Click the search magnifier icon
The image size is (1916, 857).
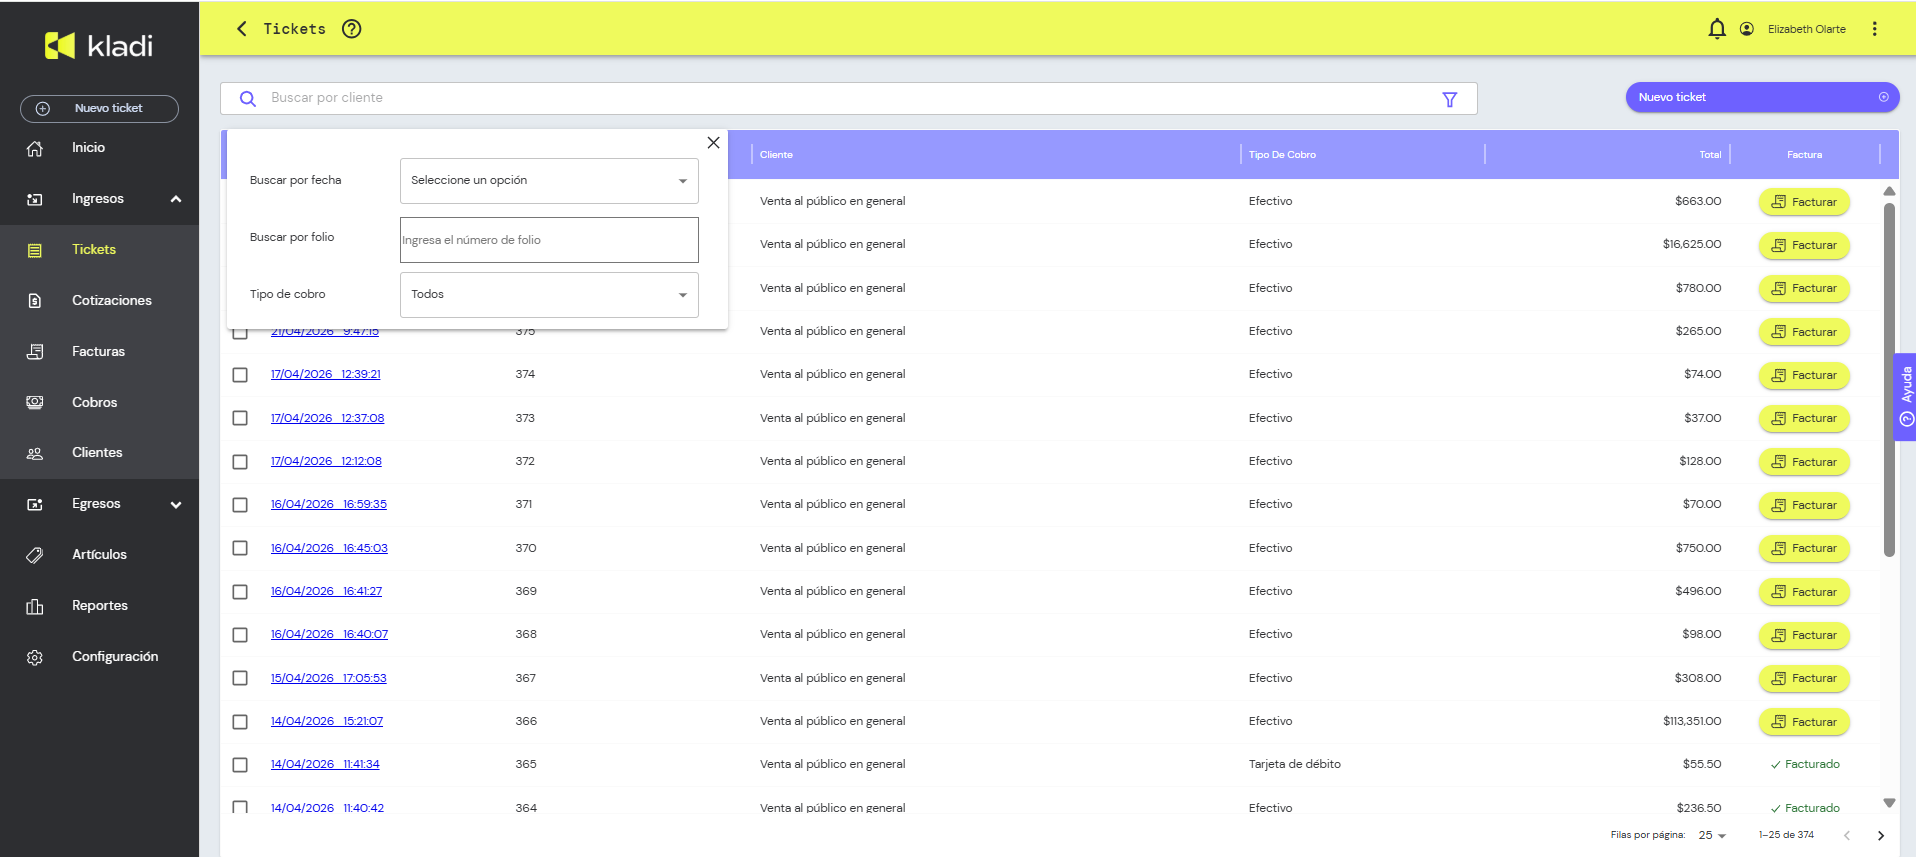pyautogui.click(x=248, y=98)
